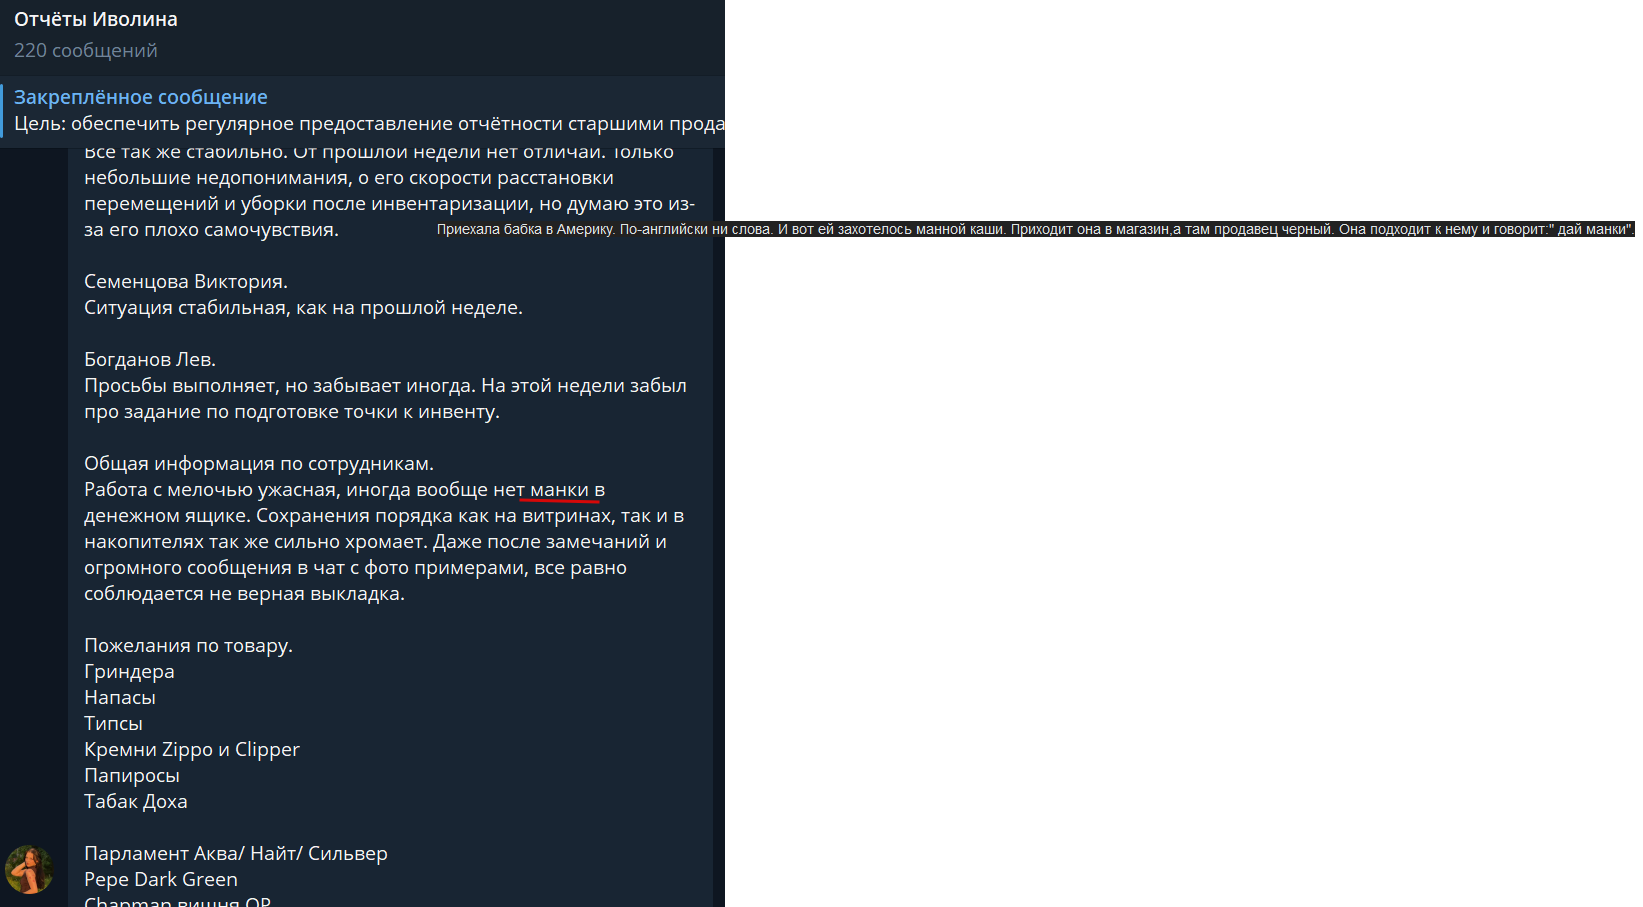Click the Парламент Аква/ Найт/ Сильвер line
The width and height of the screenshot is (1643, 907).
click(236, 854)
